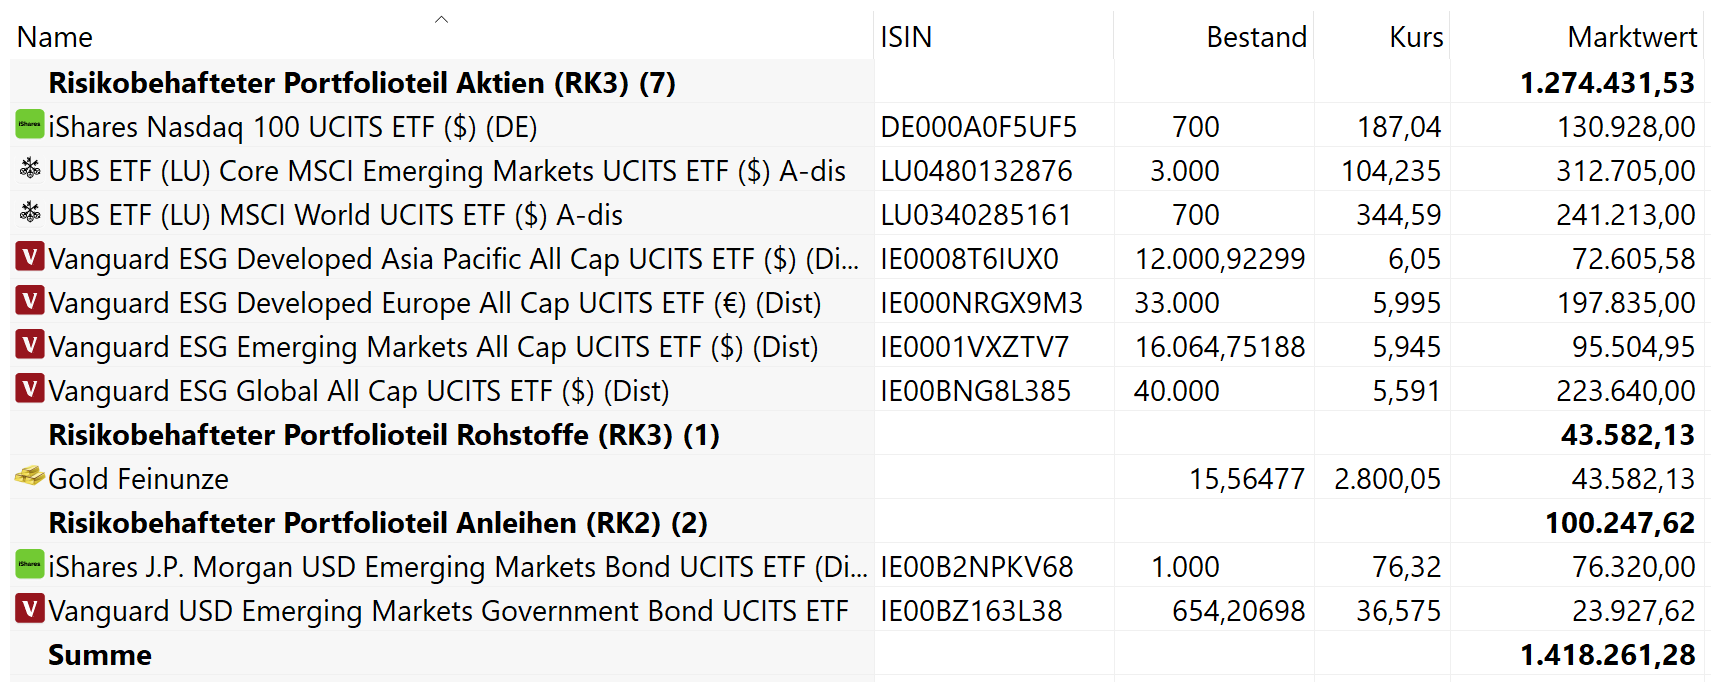Click the UBS MSCI World ETF icon
This screenshot has width=1711, height=682.
(30, 213)
